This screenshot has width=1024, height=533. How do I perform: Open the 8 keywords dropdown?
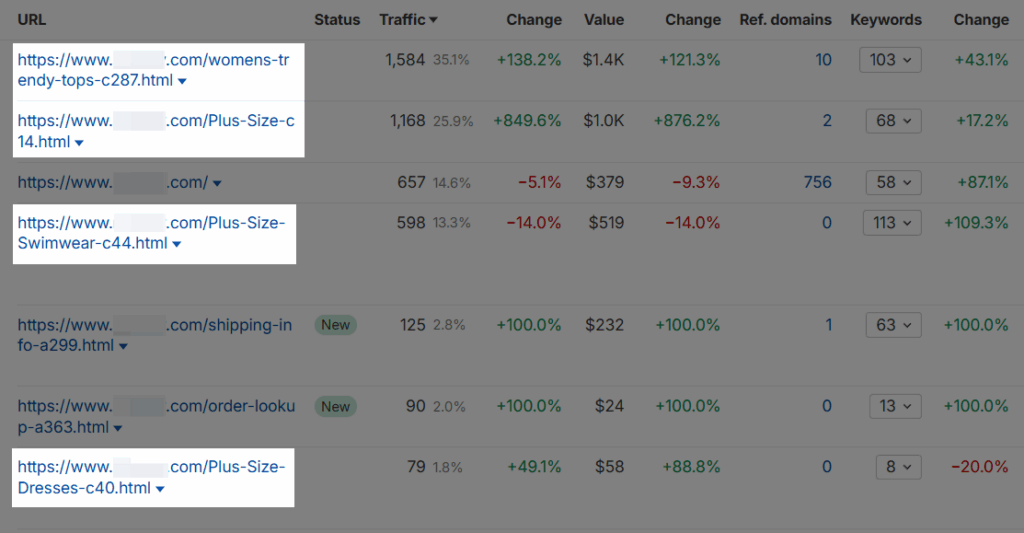point(890,467)
